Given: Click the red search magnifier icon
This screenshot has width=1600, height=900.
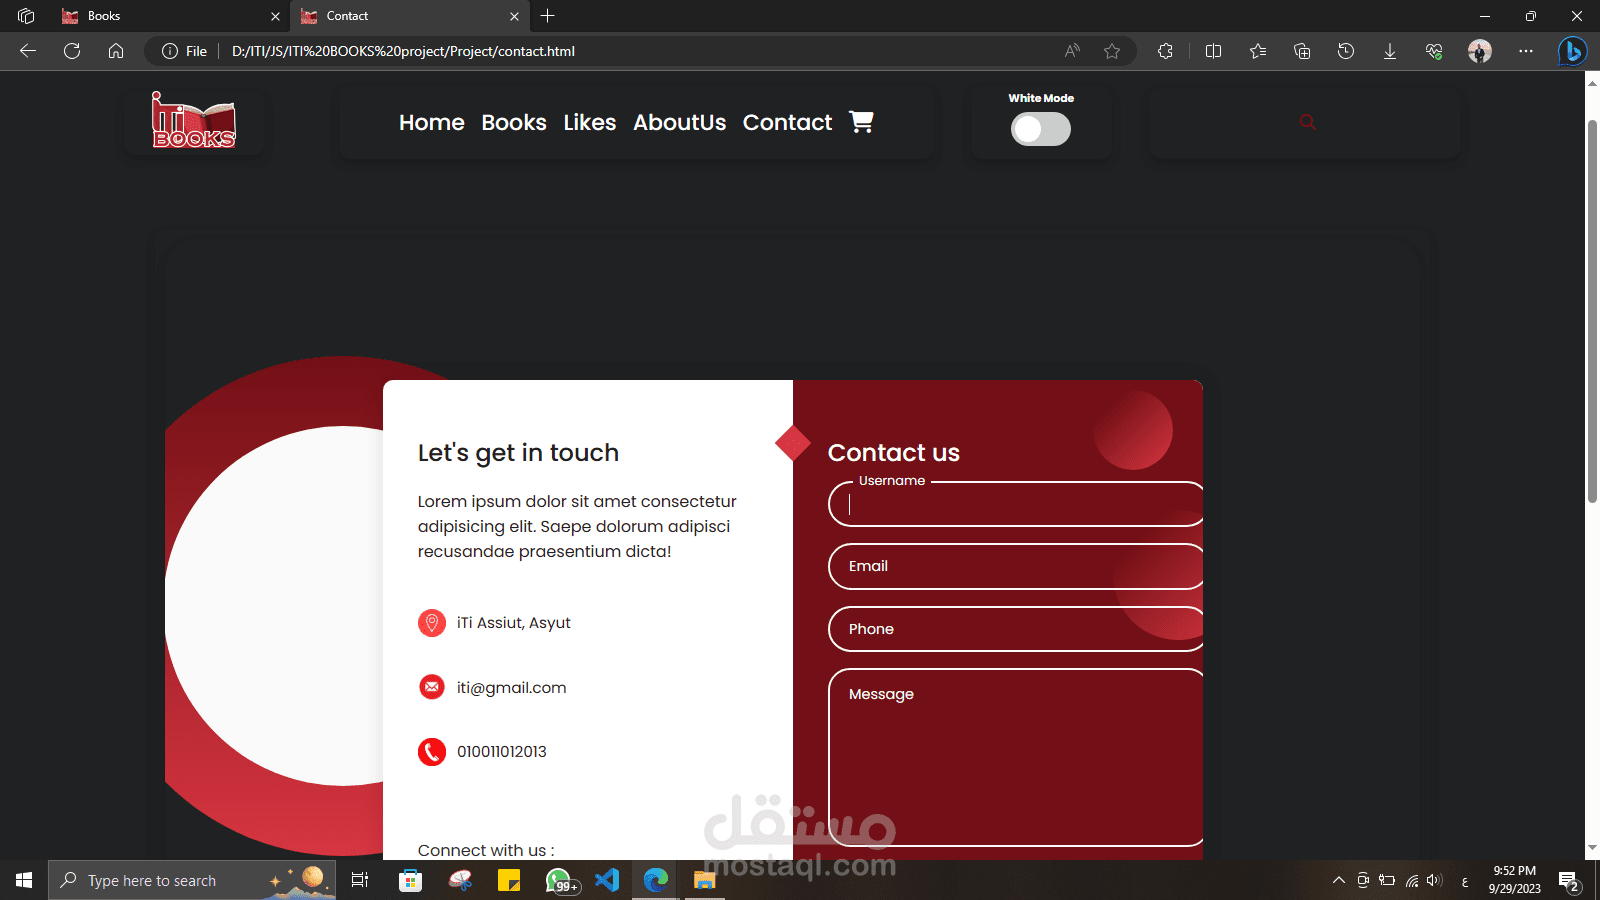Looking at the screenshot, I should coord(1307,122).
